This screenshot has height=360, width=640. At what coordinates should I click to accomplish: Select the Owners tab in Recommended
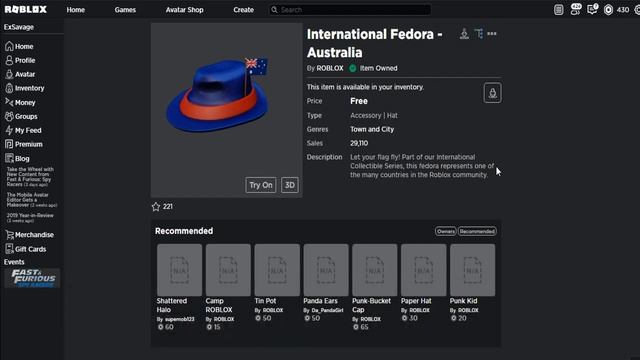click(445, 231)
